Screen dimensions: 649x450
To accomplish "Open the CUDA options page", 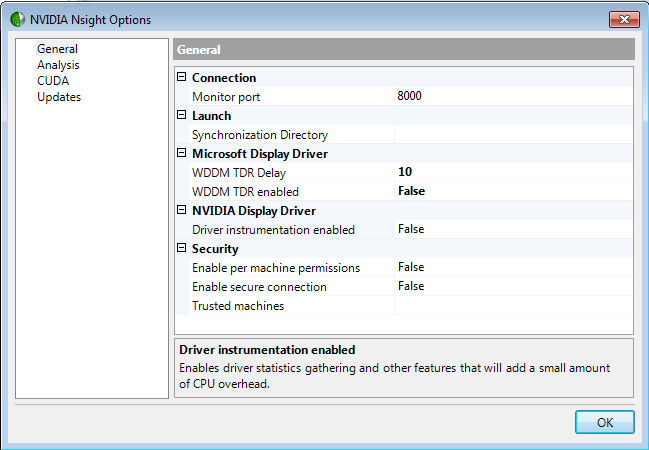I will pos(53,81).
